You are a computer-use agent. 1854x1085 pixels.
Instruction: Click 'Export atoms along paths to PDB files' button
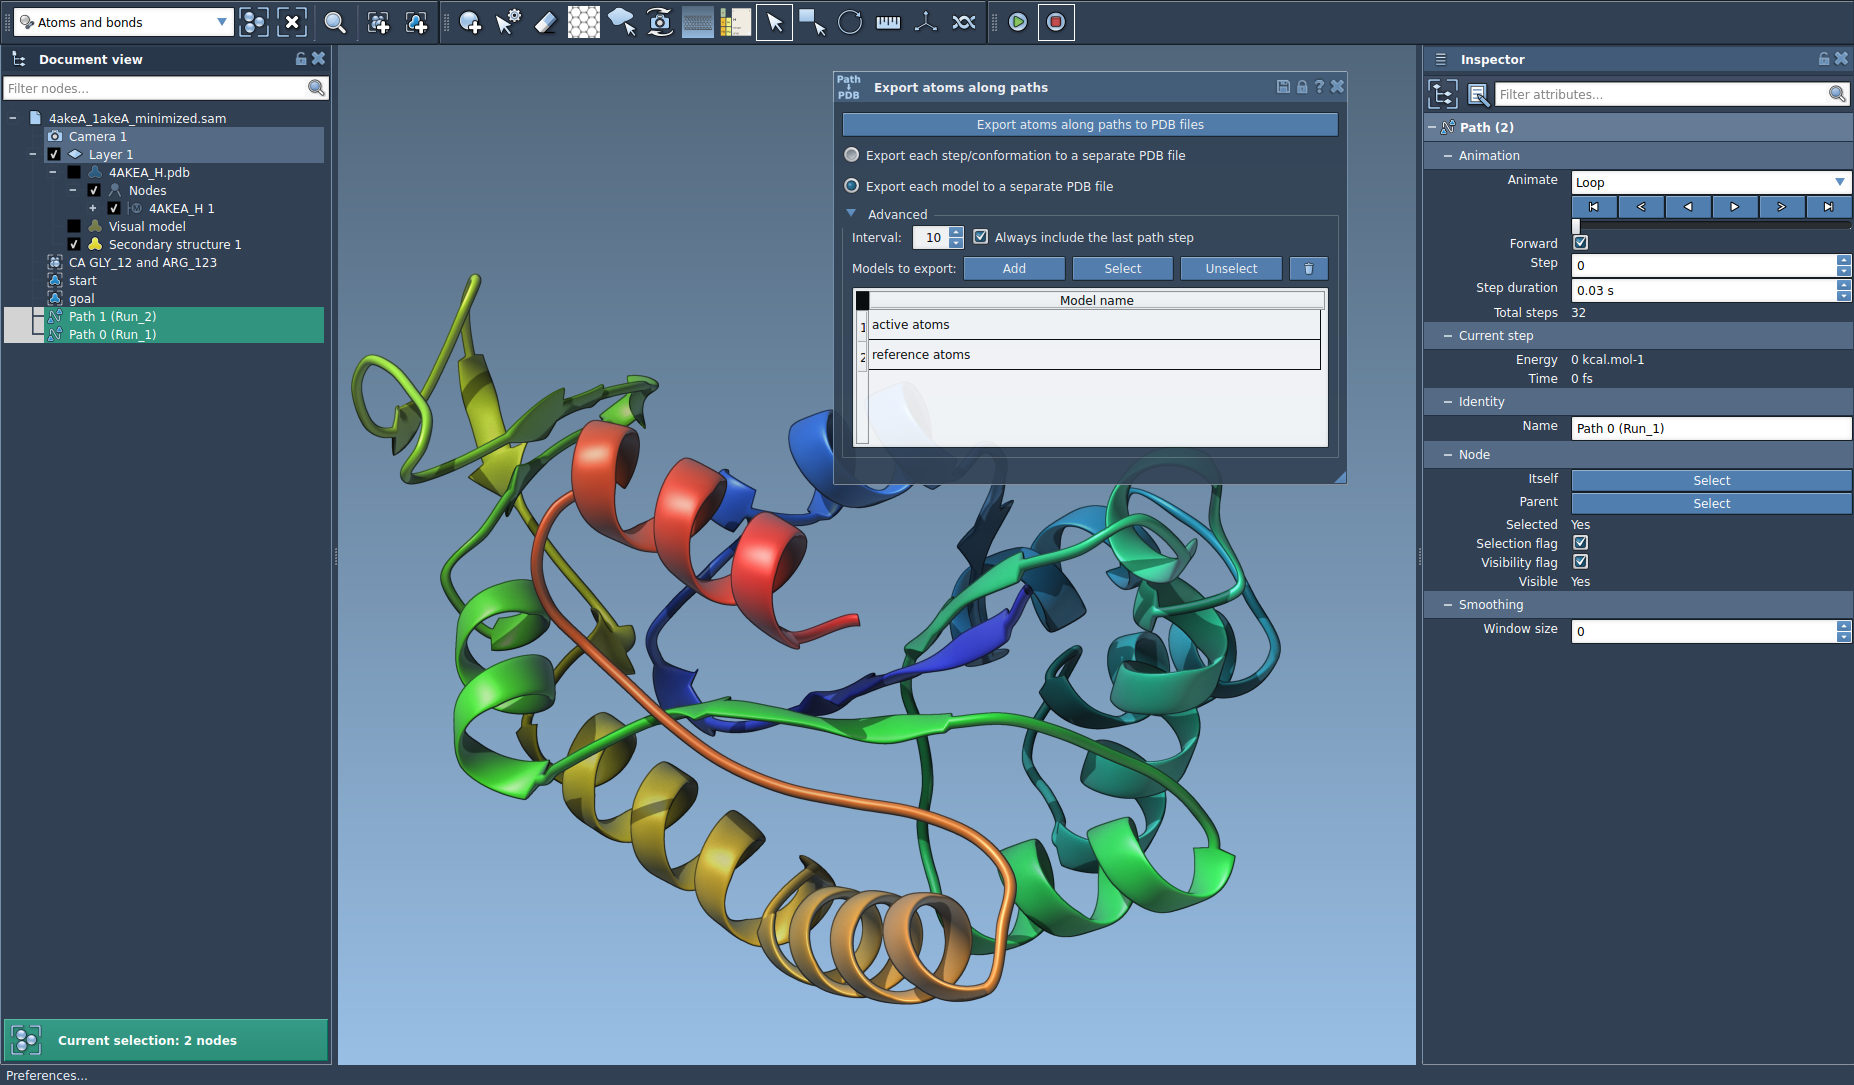pyautogui.click(x=1090, y=125)
